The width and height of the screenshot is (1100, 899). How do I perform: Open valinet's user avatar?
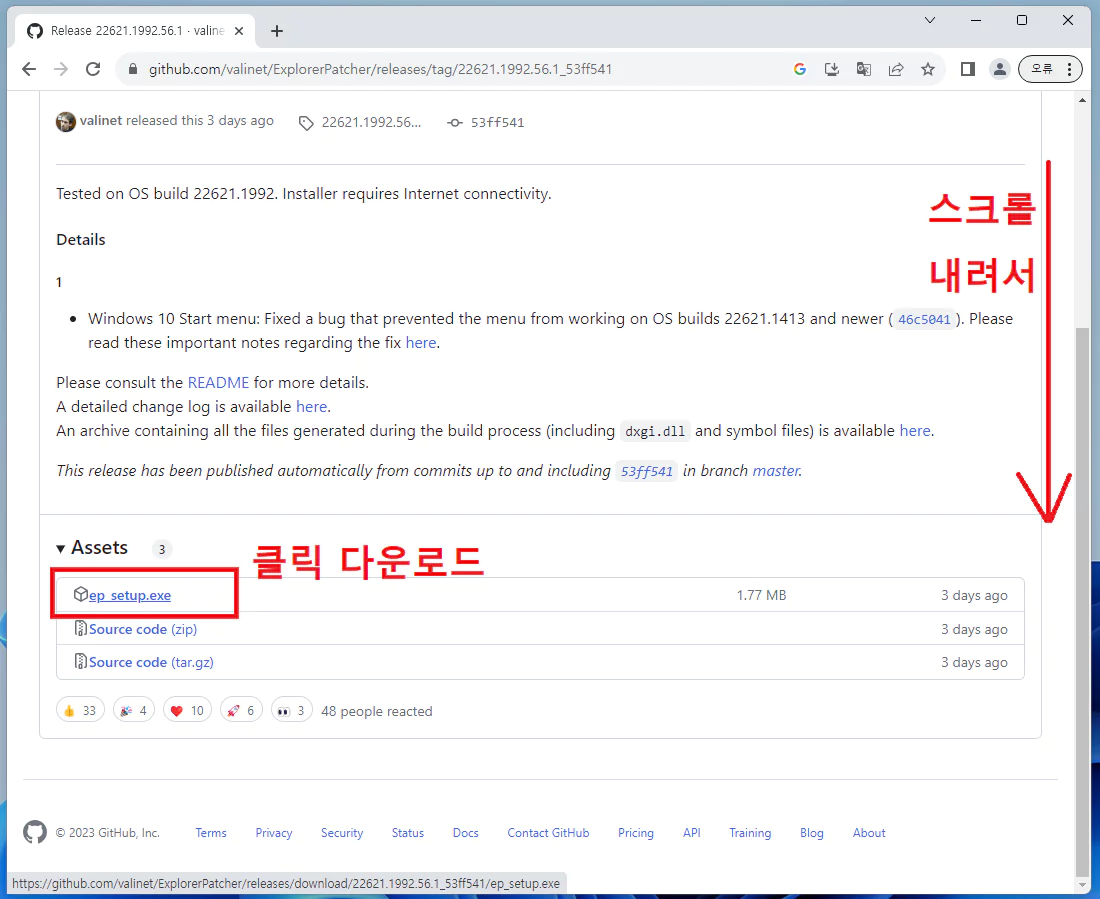(x=66, y=121)
